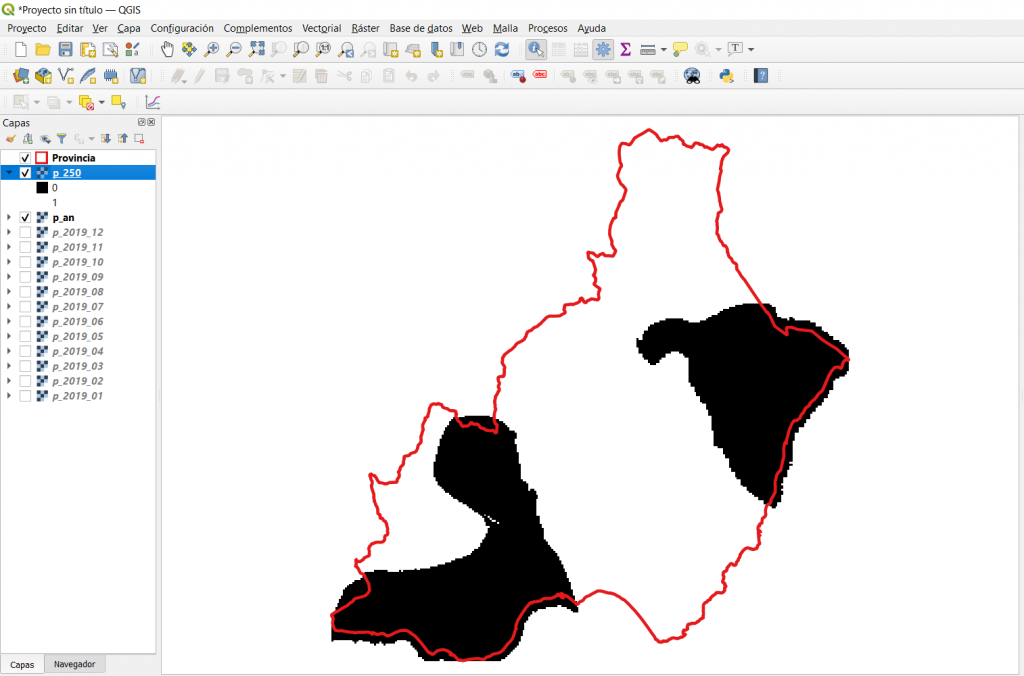Switch to the Navegador tab

click(74, 664)
